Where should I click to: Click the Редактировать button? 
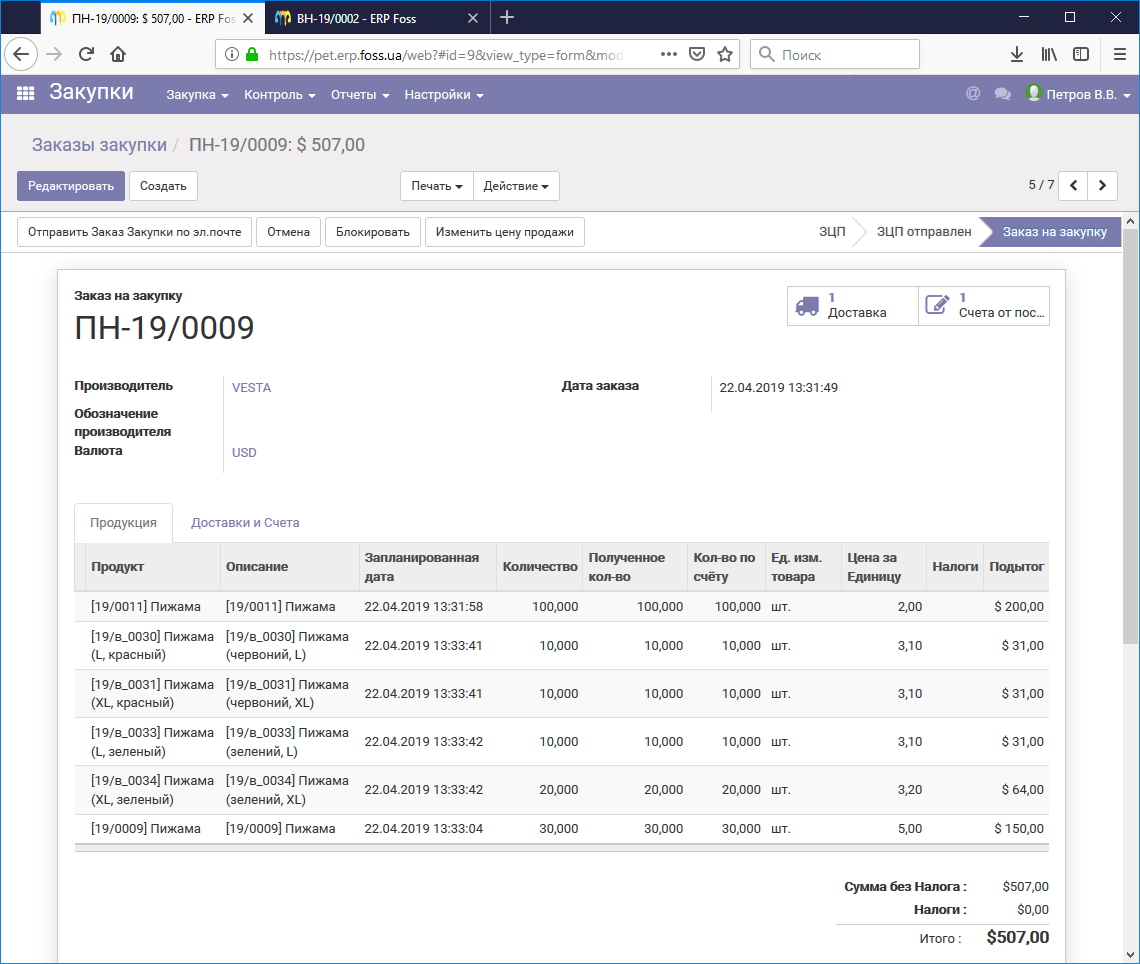point(71,186)
